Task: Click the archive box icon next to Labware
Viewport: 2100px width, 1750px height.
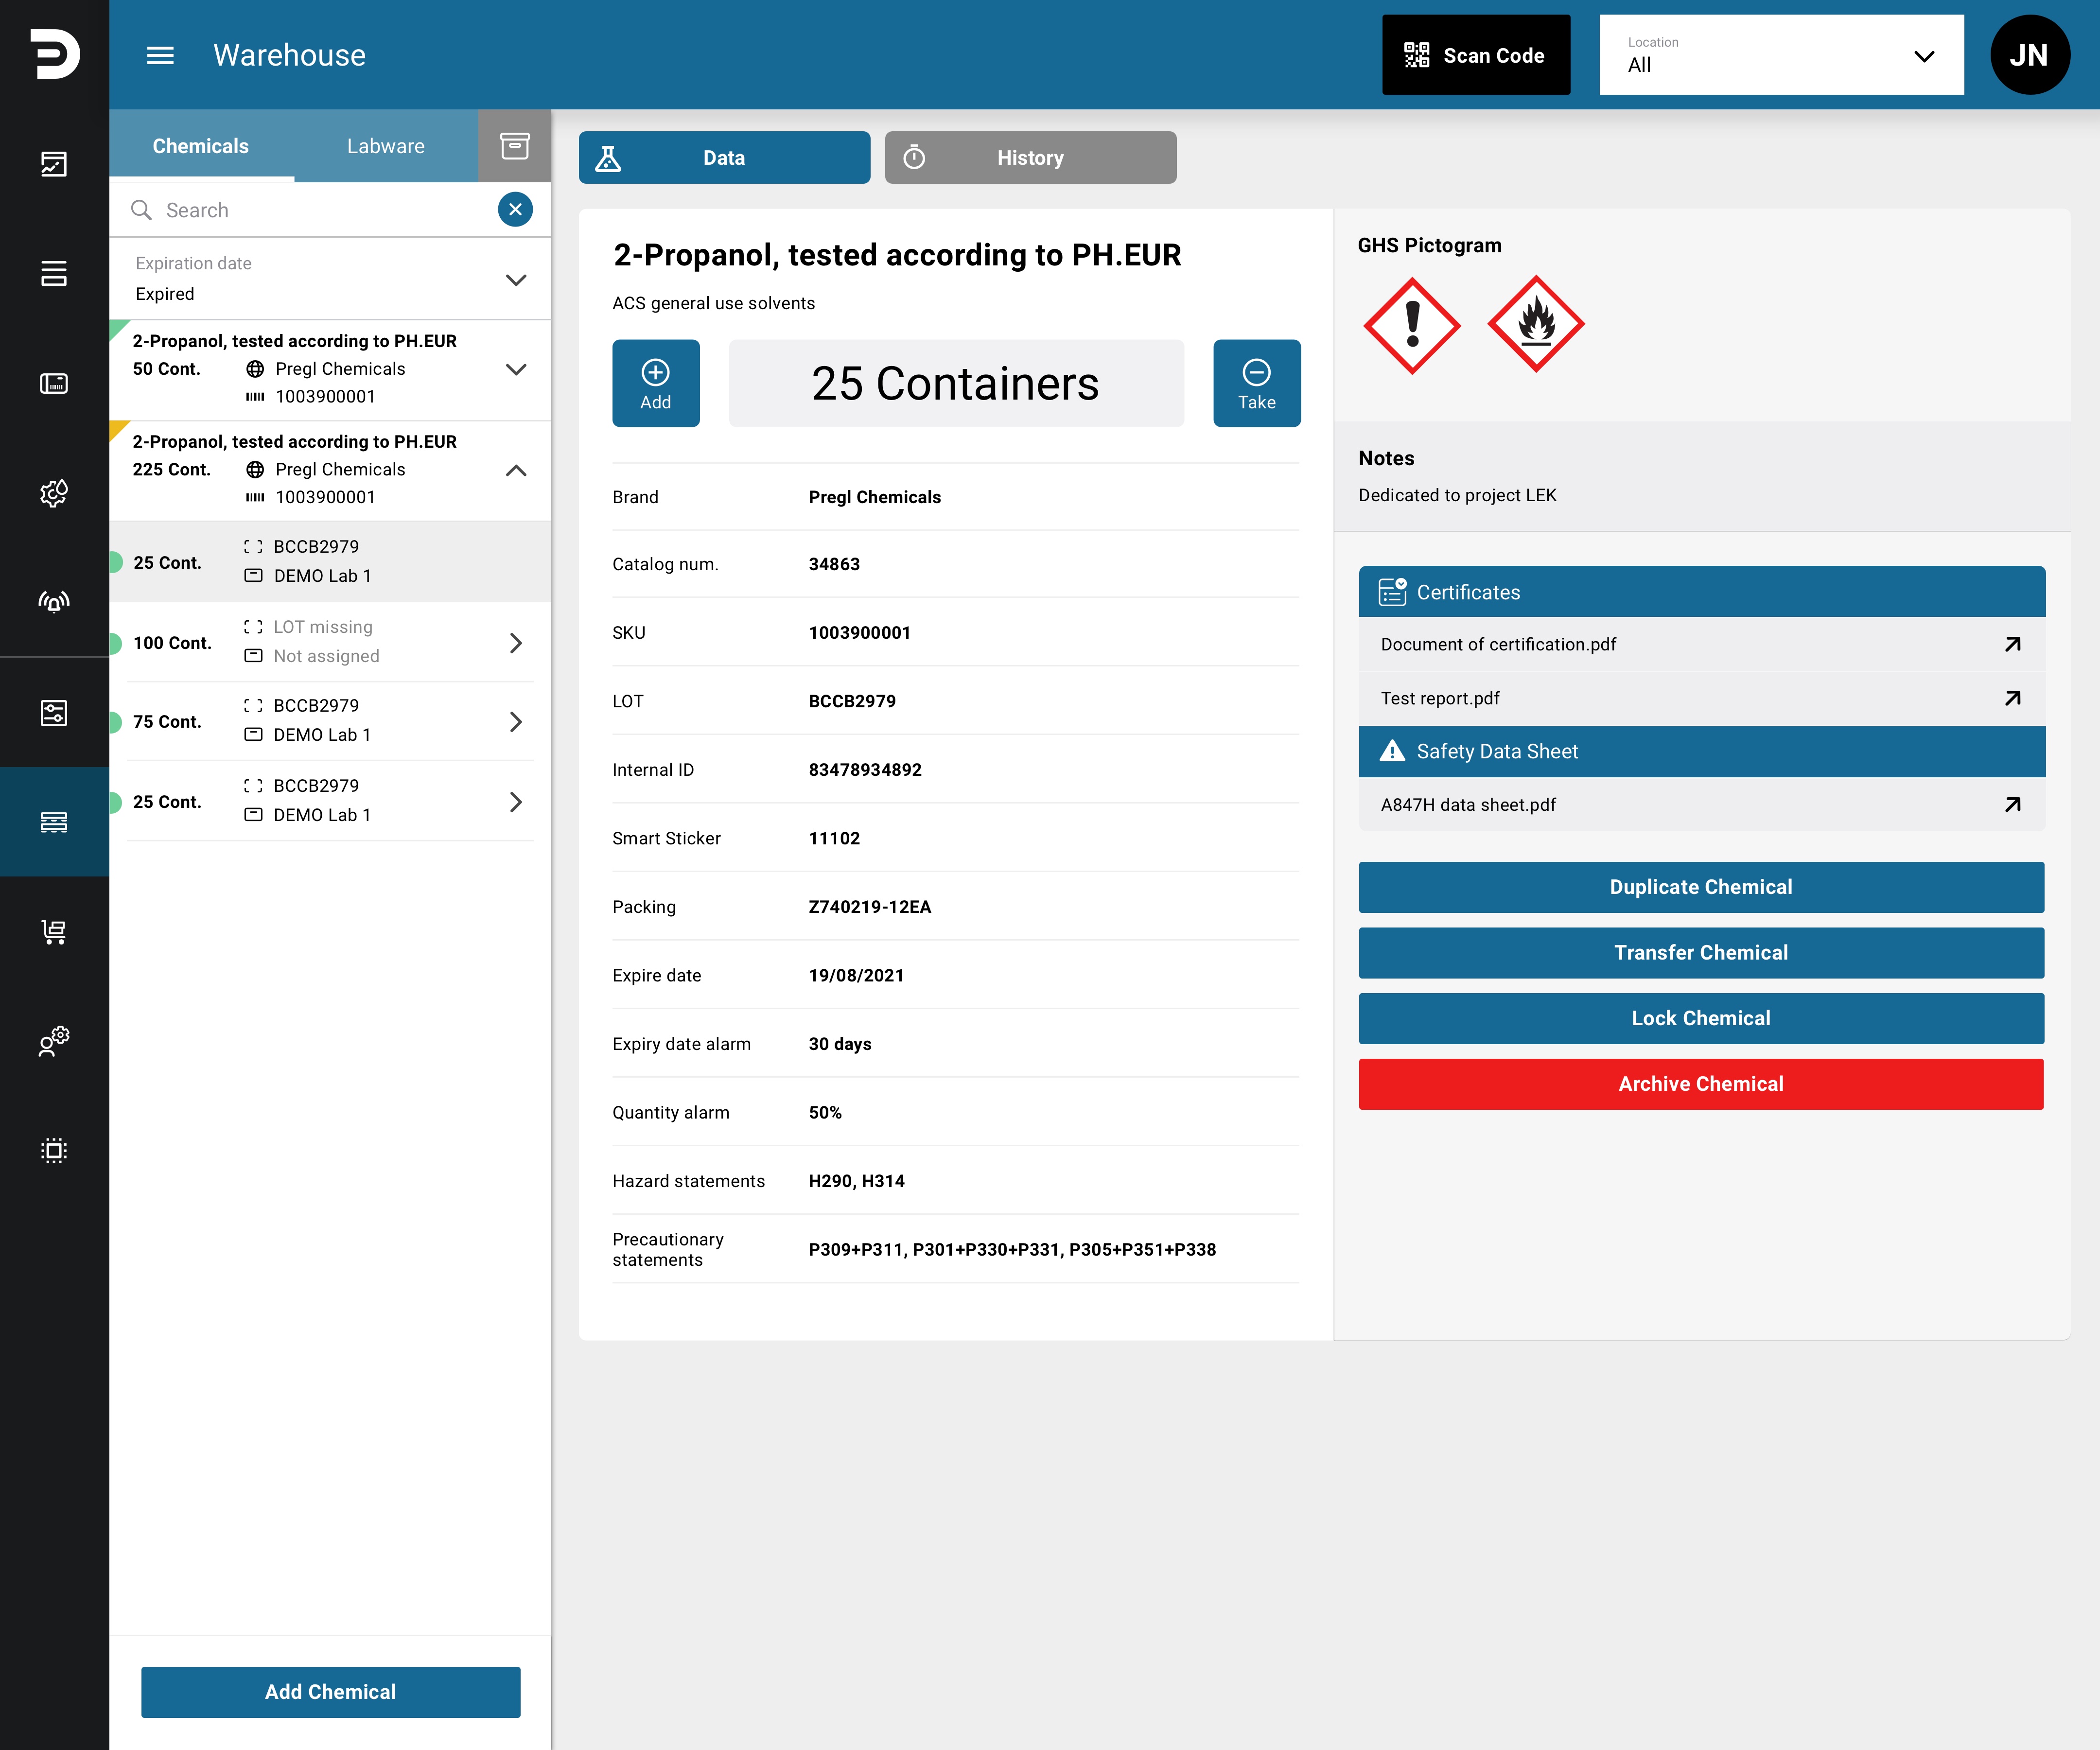Action: pos(514,146)
